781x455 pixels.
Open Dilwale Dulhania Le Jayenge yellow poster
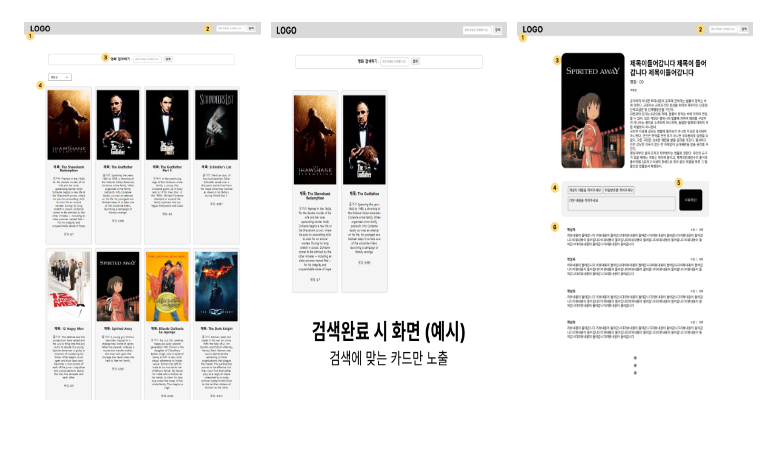click(167, 287)
